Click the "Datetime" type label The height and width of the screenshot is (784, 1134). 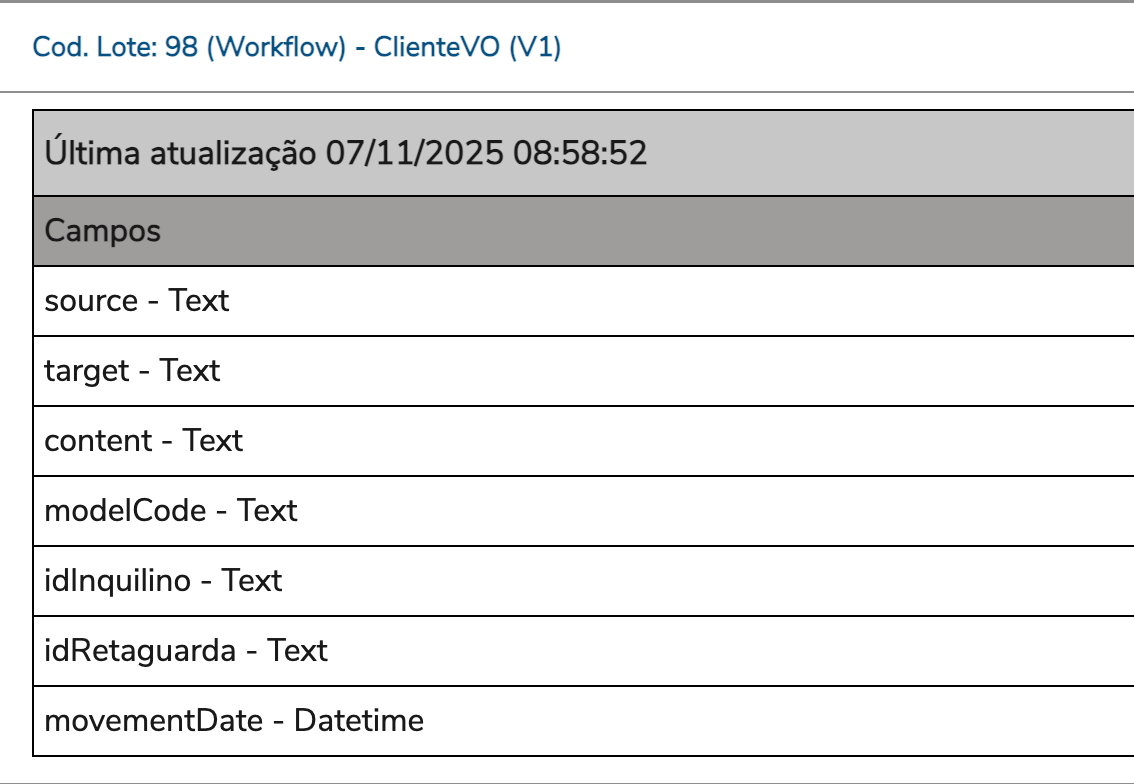(x=358, y=721)
